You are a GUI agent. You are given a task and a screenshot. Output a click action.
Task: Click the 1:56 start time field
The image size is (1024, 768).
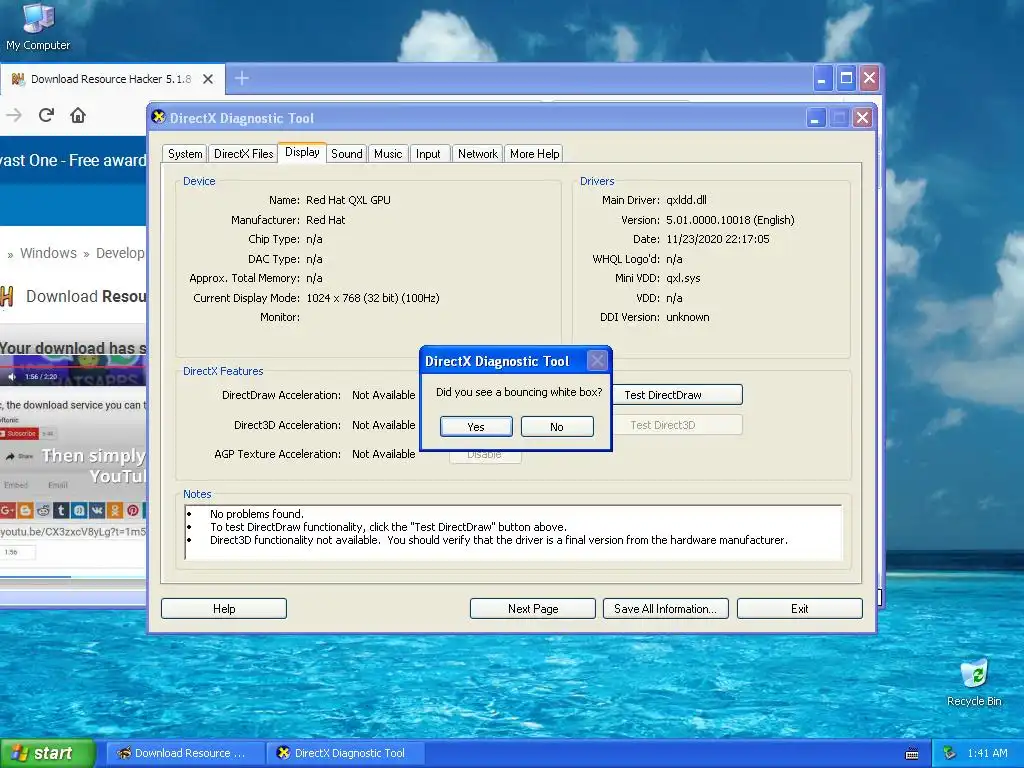[x=17, y=552]
